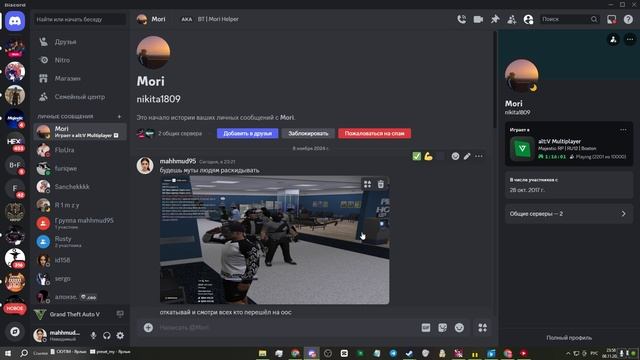Open the sticker picker

[442, 328]
